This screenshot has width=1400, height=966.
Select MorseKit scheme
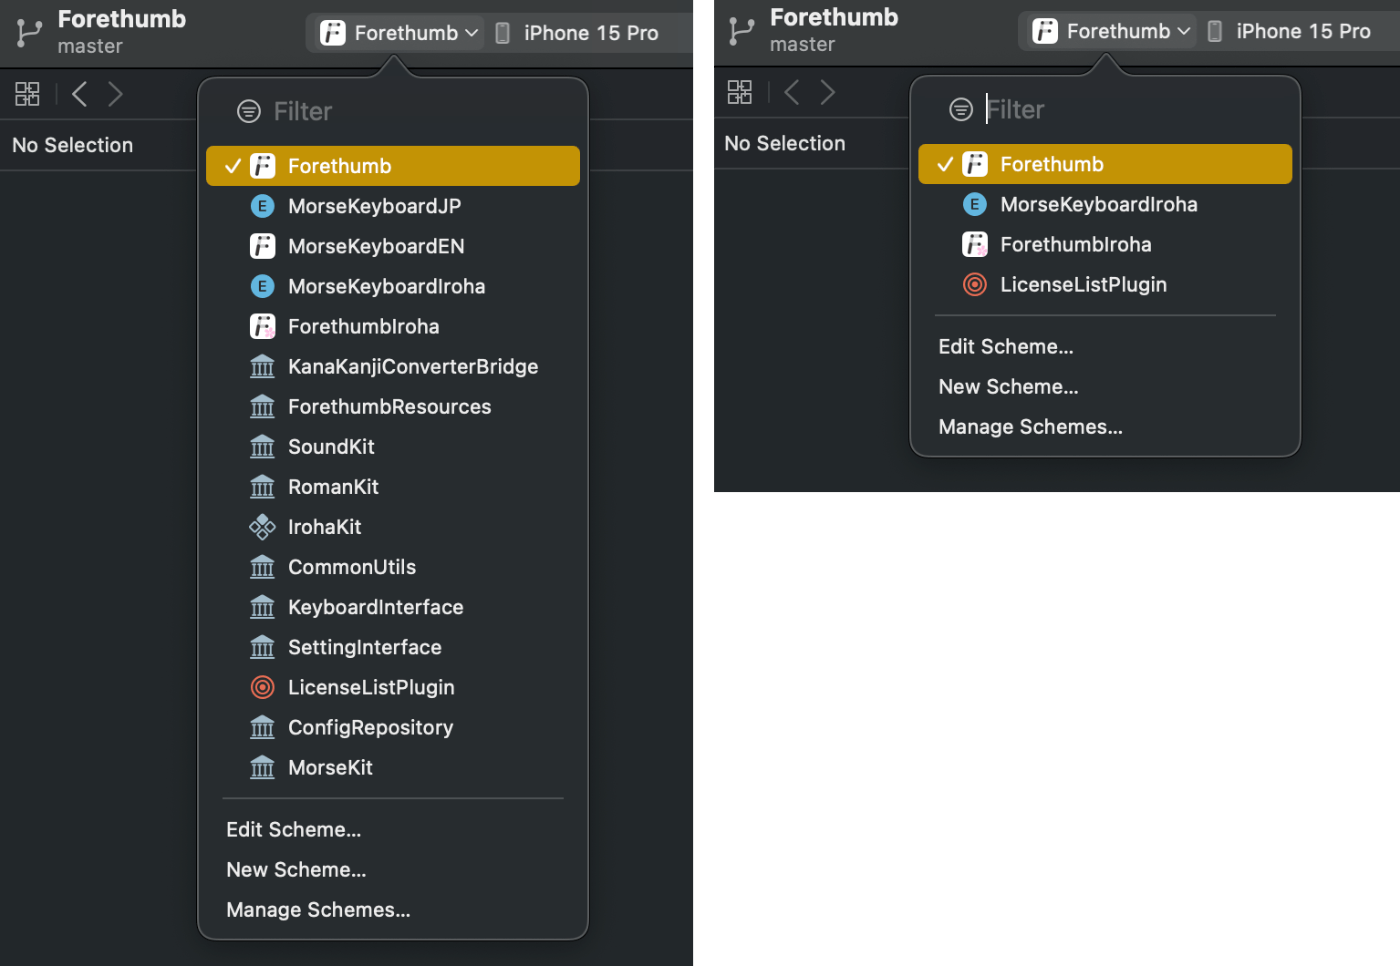tap(393, 767)
